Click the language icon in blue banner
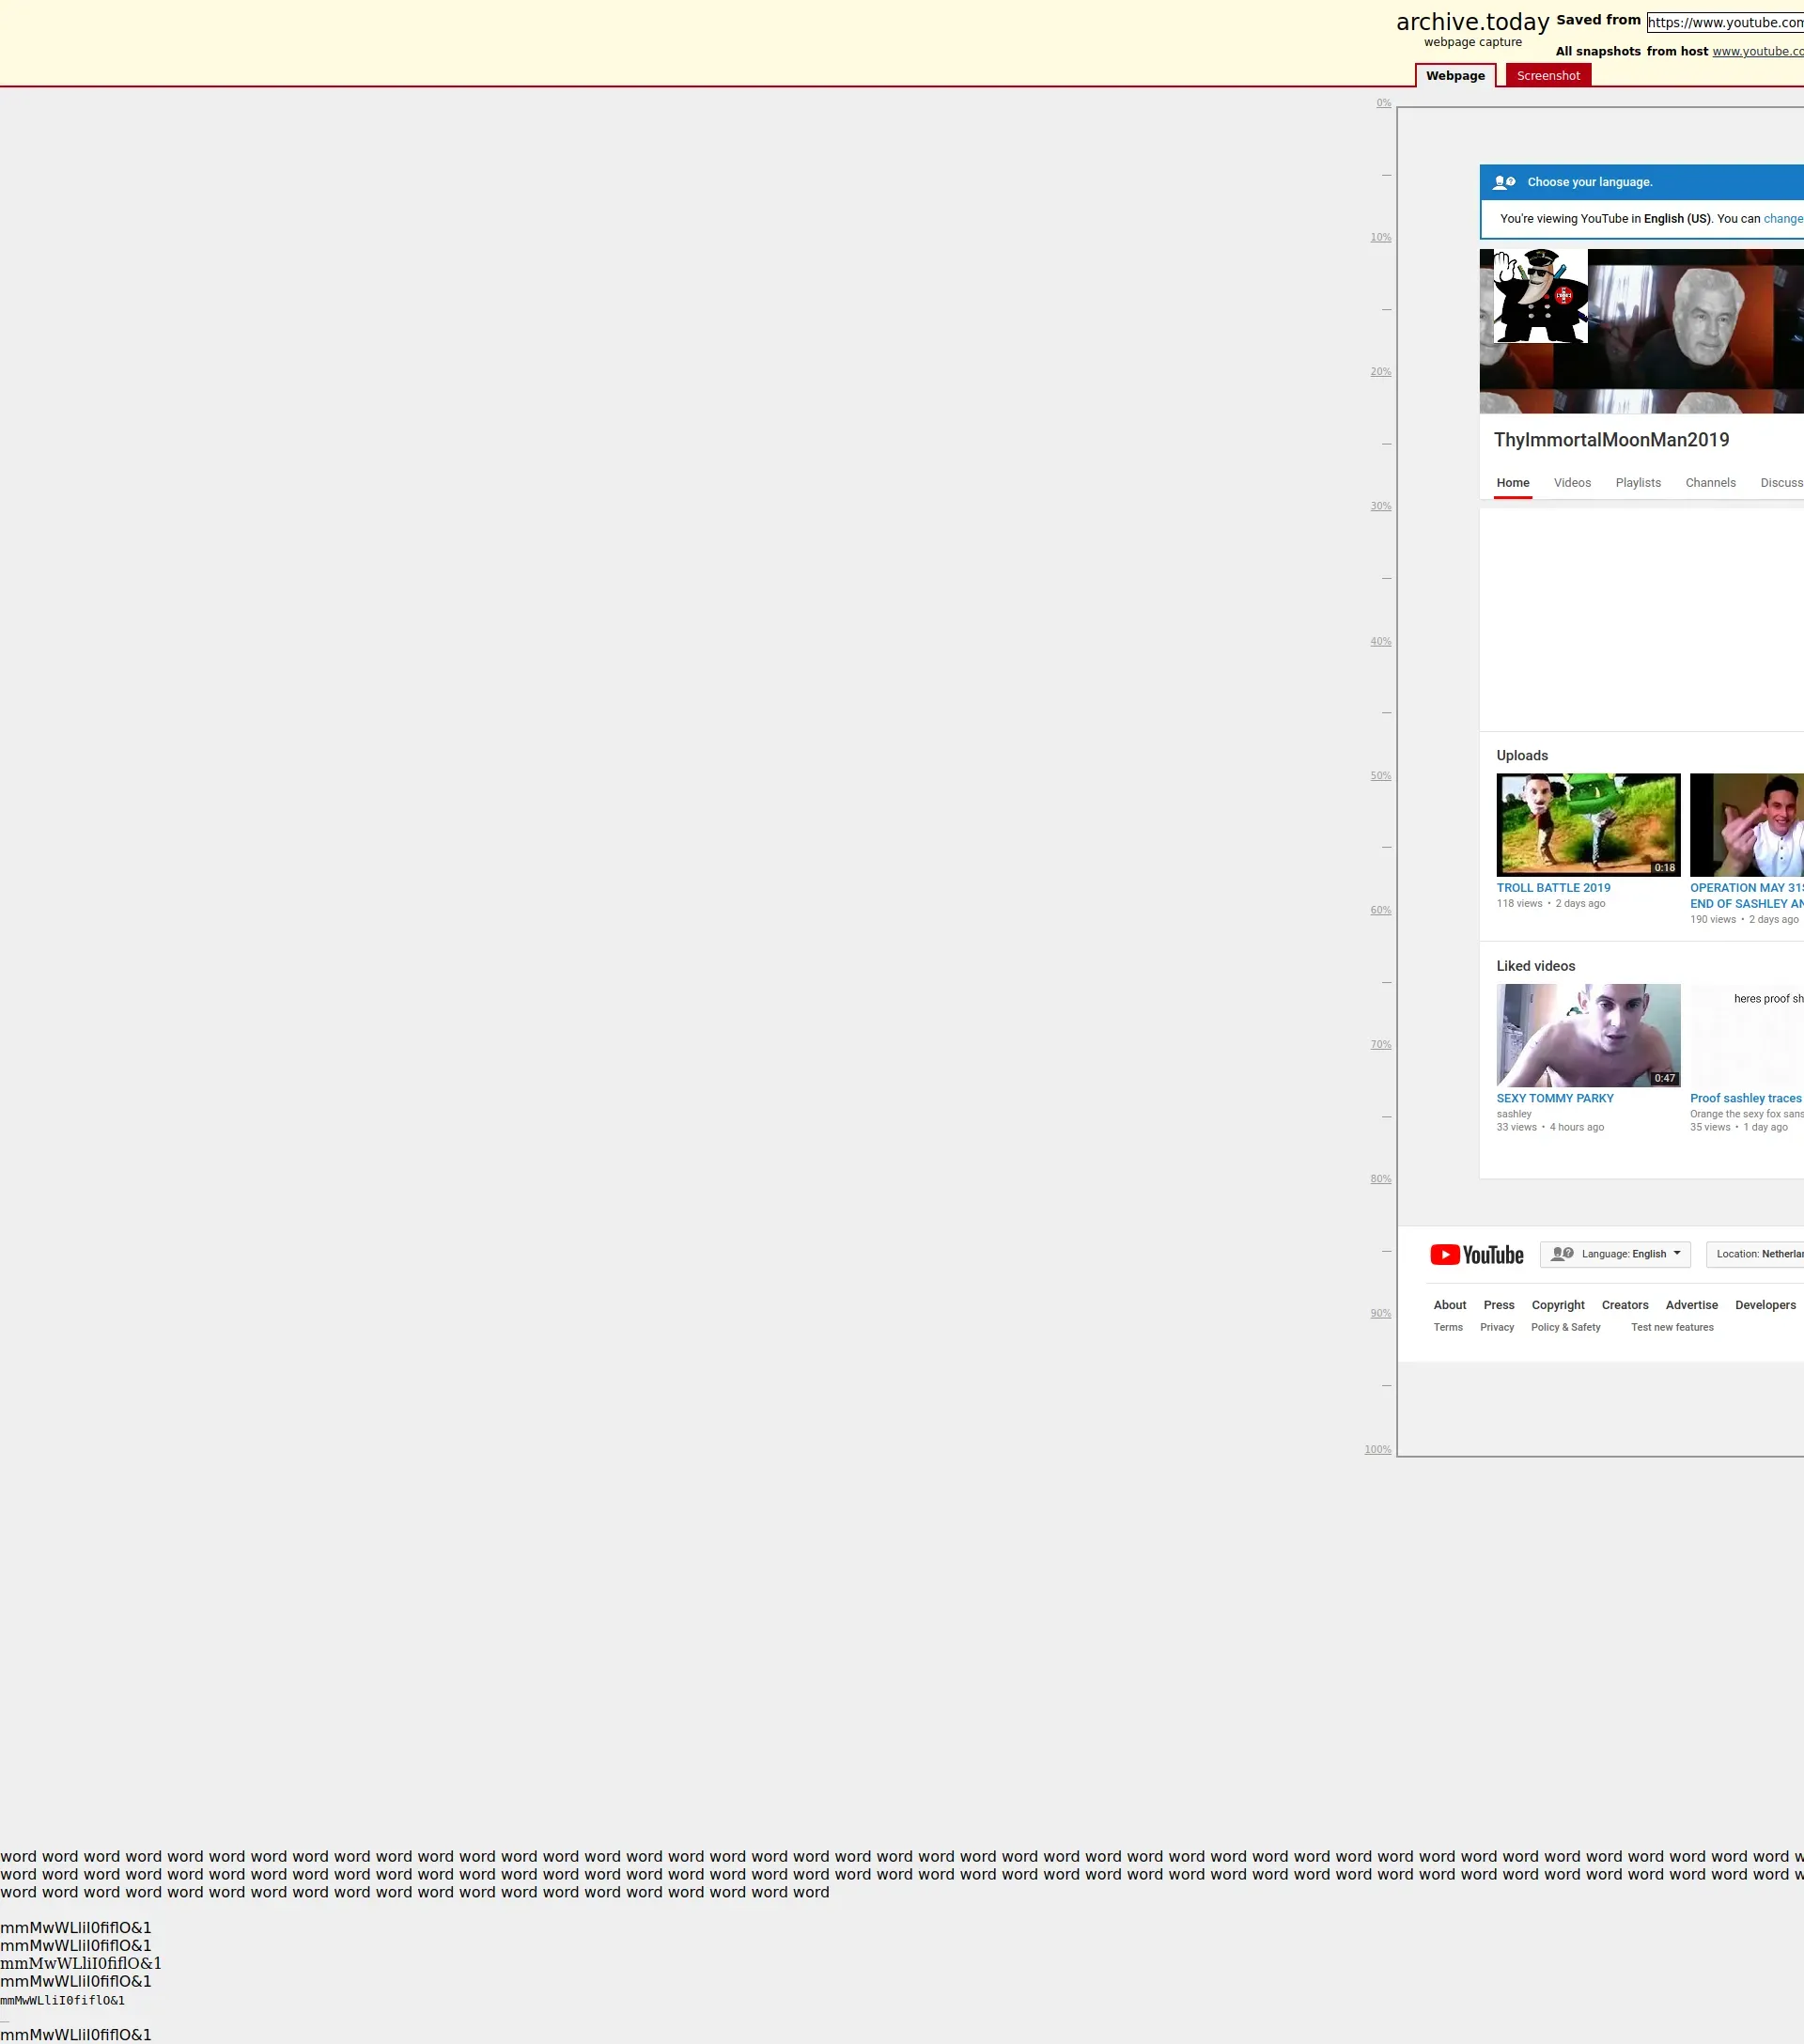 [x=1503, y=182]
